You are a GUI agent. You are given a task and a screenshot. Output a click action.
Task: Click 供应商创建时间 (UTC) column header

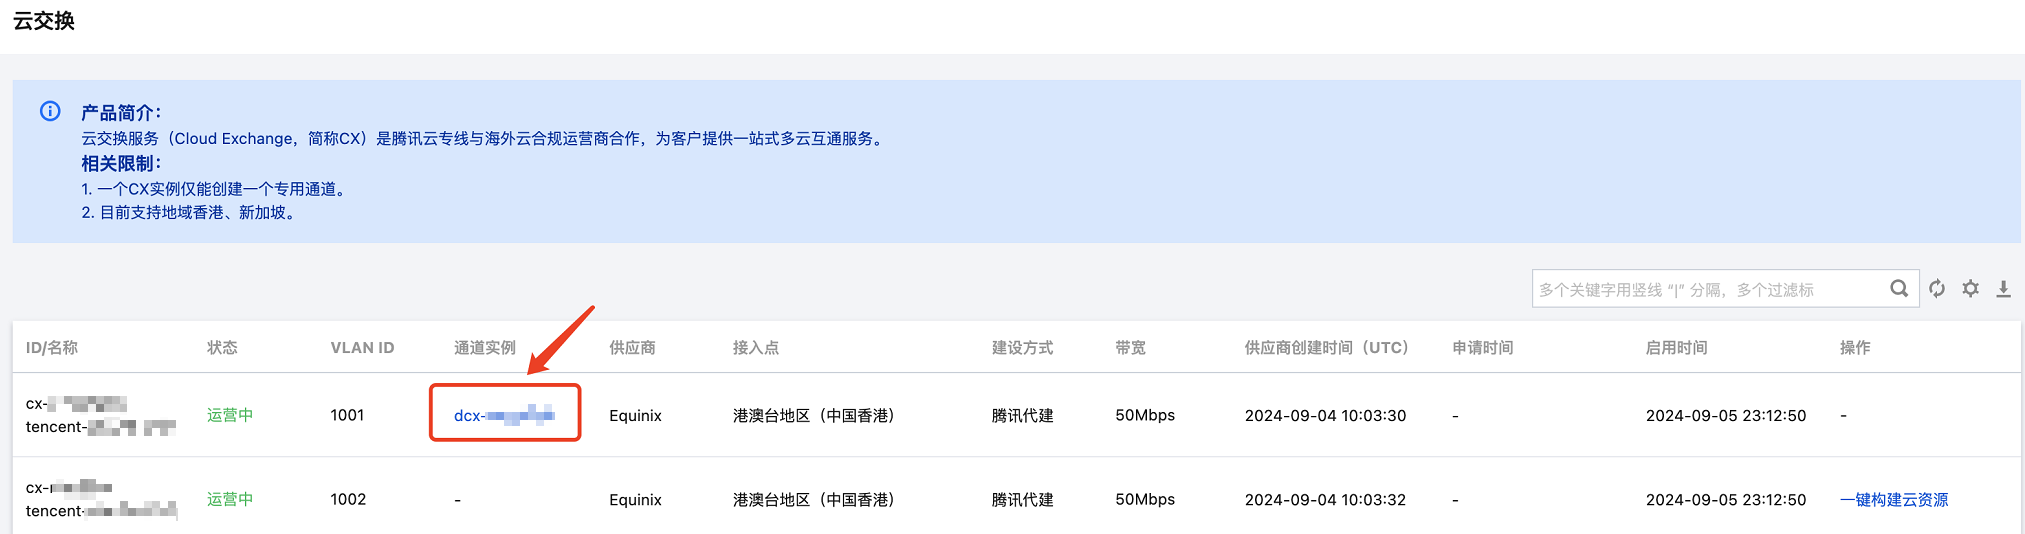click(1326, 347)
